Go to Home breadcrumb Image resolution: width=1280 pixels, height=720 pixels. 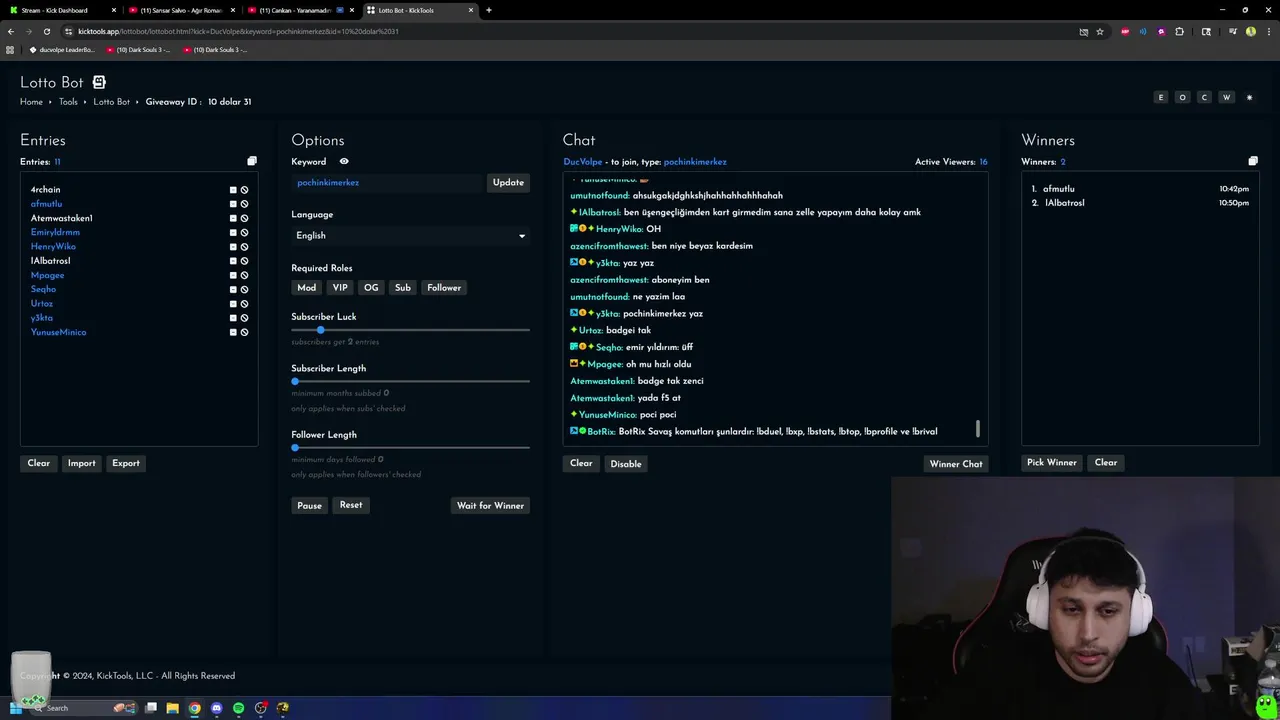point(31,102)
